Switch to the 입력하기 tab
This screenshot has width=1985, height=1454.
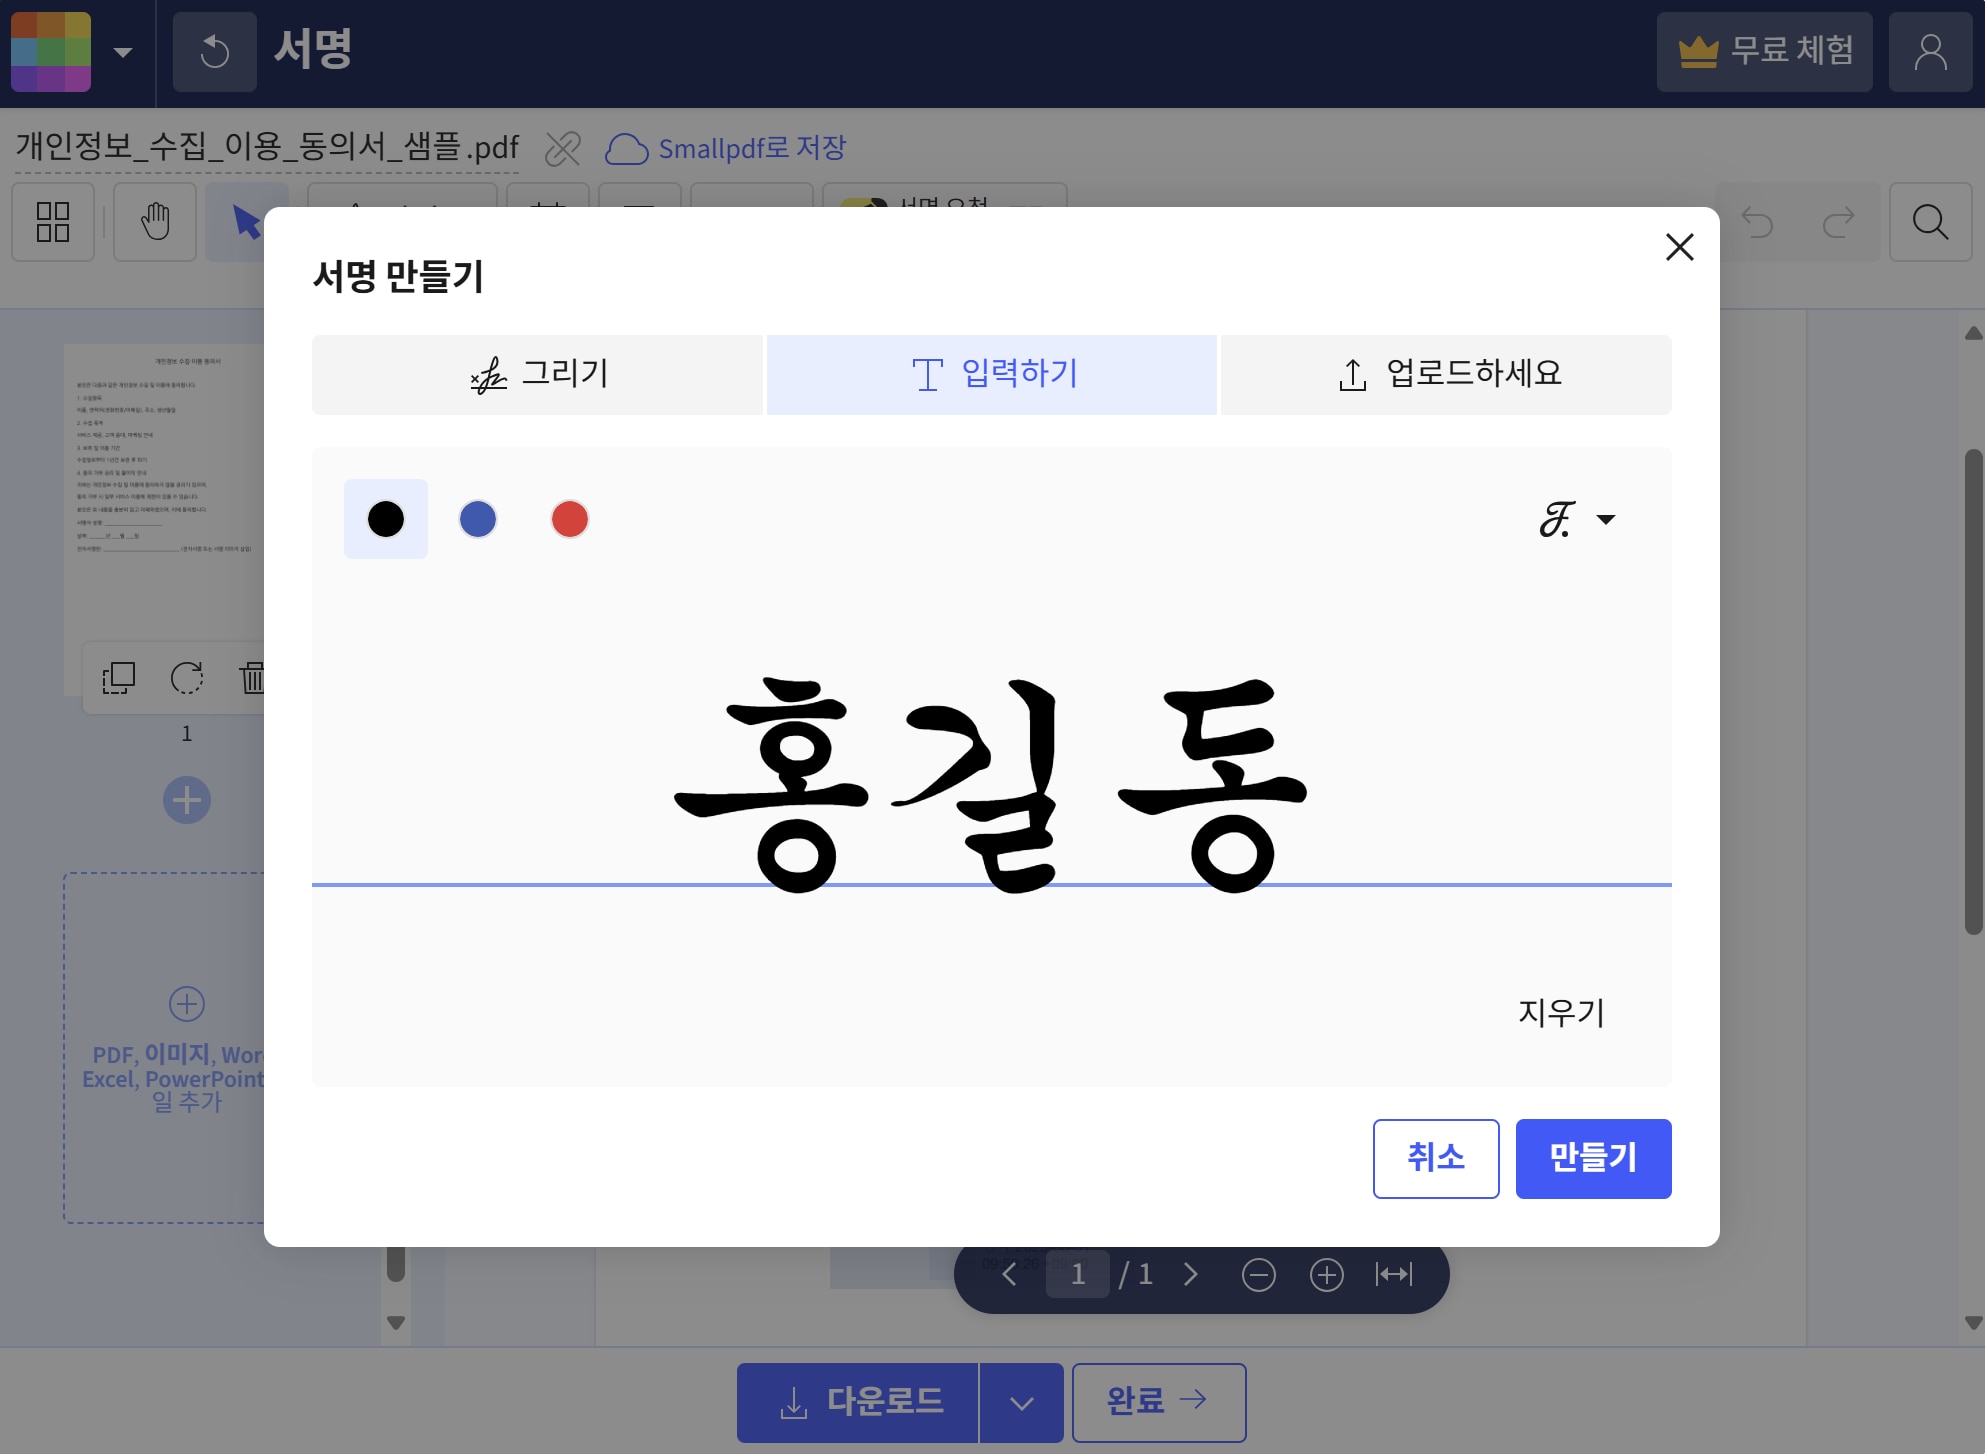[x=992, y=375]
